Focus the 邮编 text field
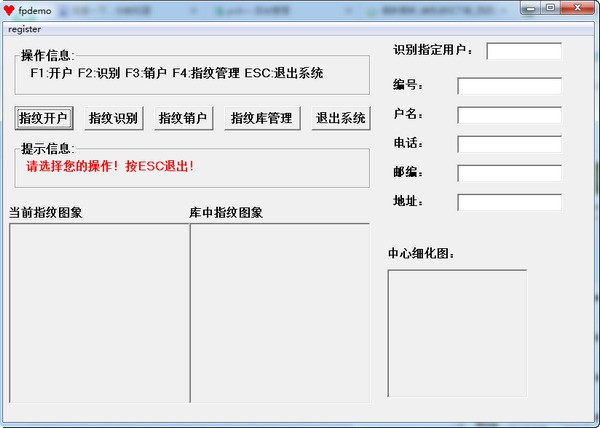This screenshot has width=600, height=428. (510, 173)
